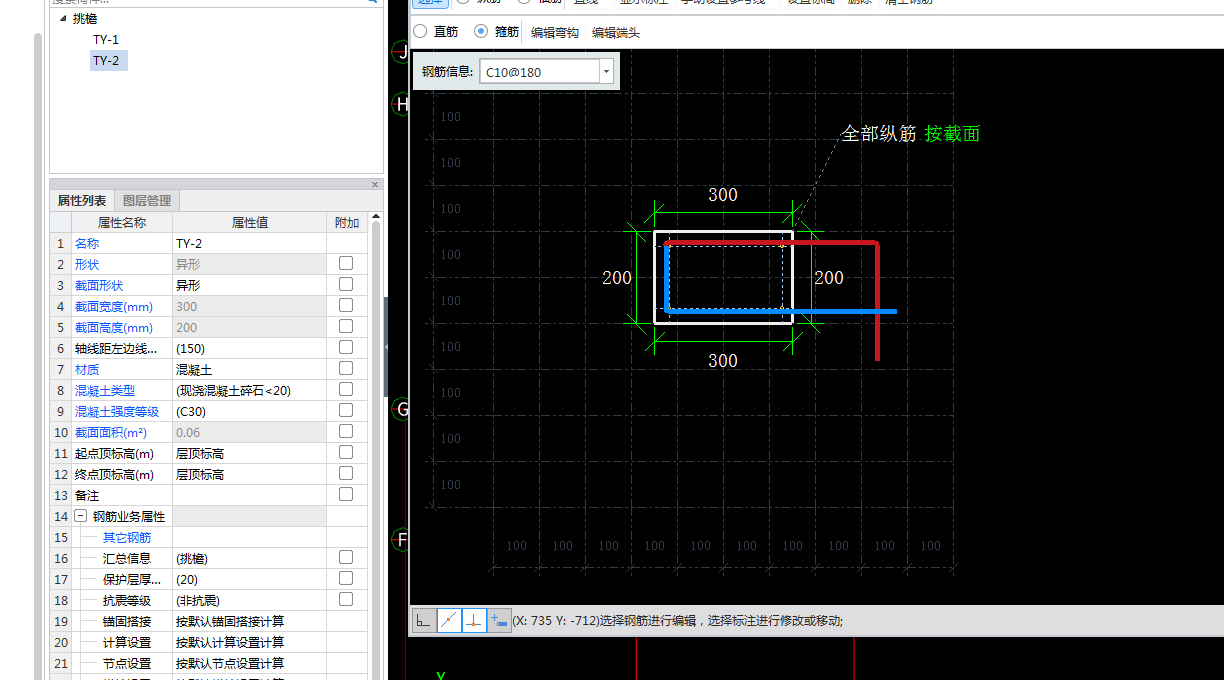Tick the 附加 checkbox for 形状
Screen dimensions: 1224x680
346,263
